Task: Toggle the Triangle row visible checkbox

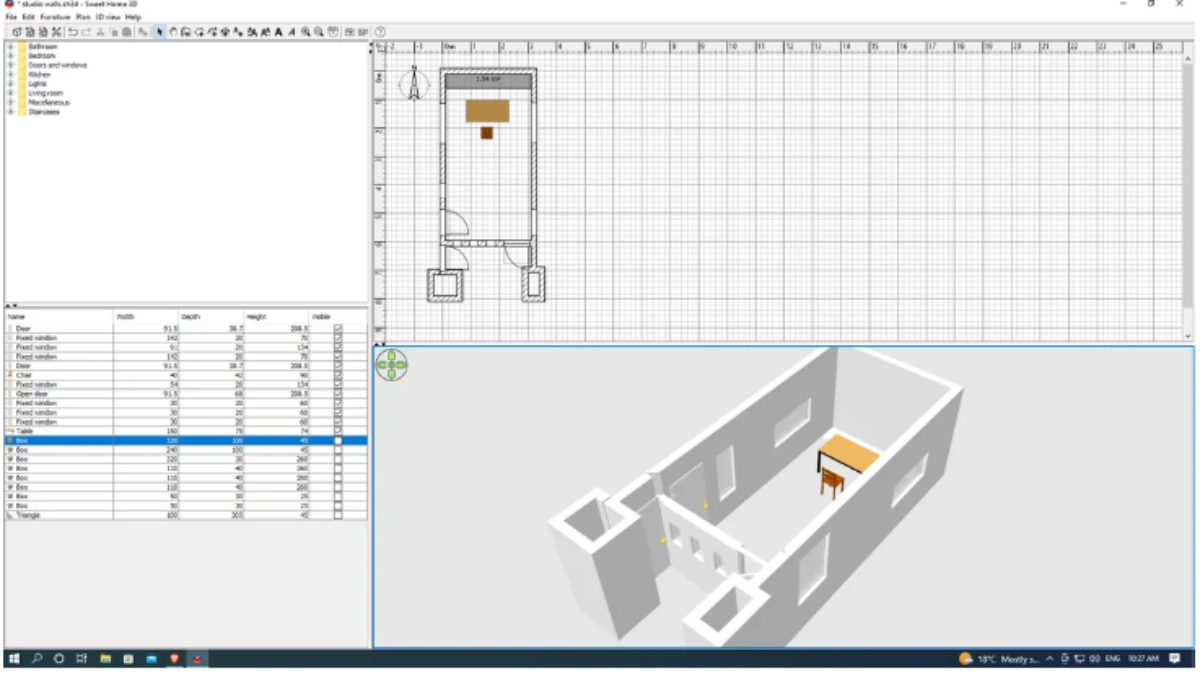Action: (x=338, y=516)
